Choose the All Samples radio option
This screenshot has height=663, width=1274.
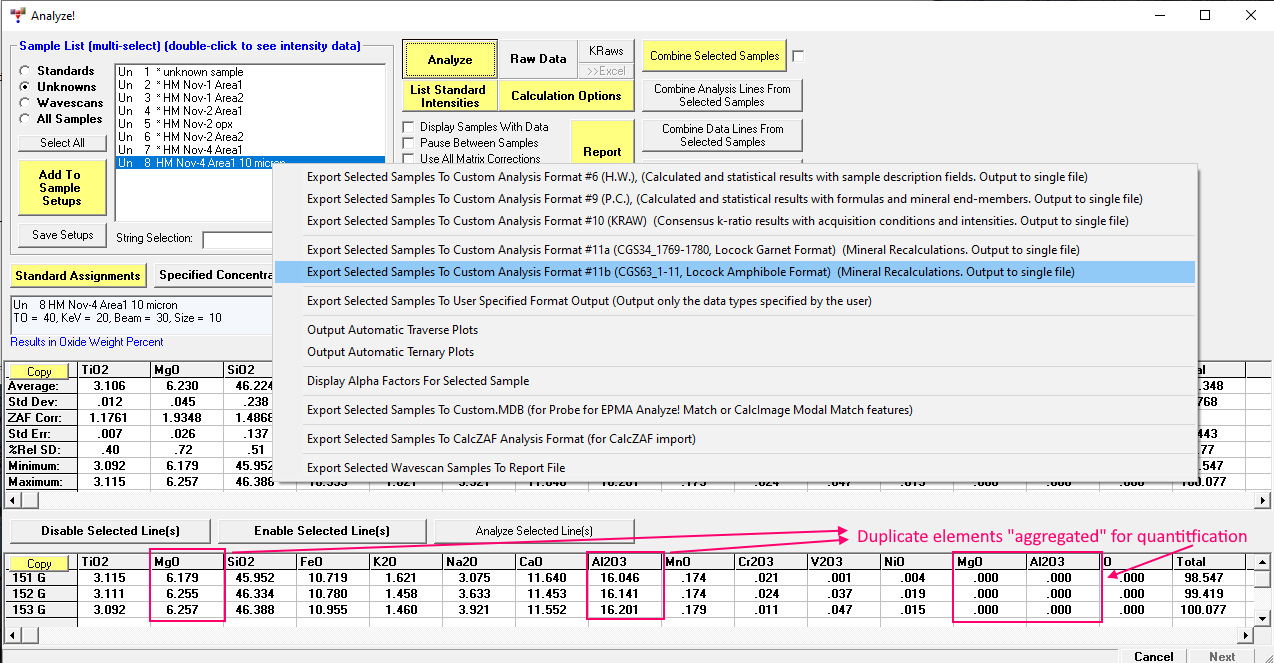point(25,119)
